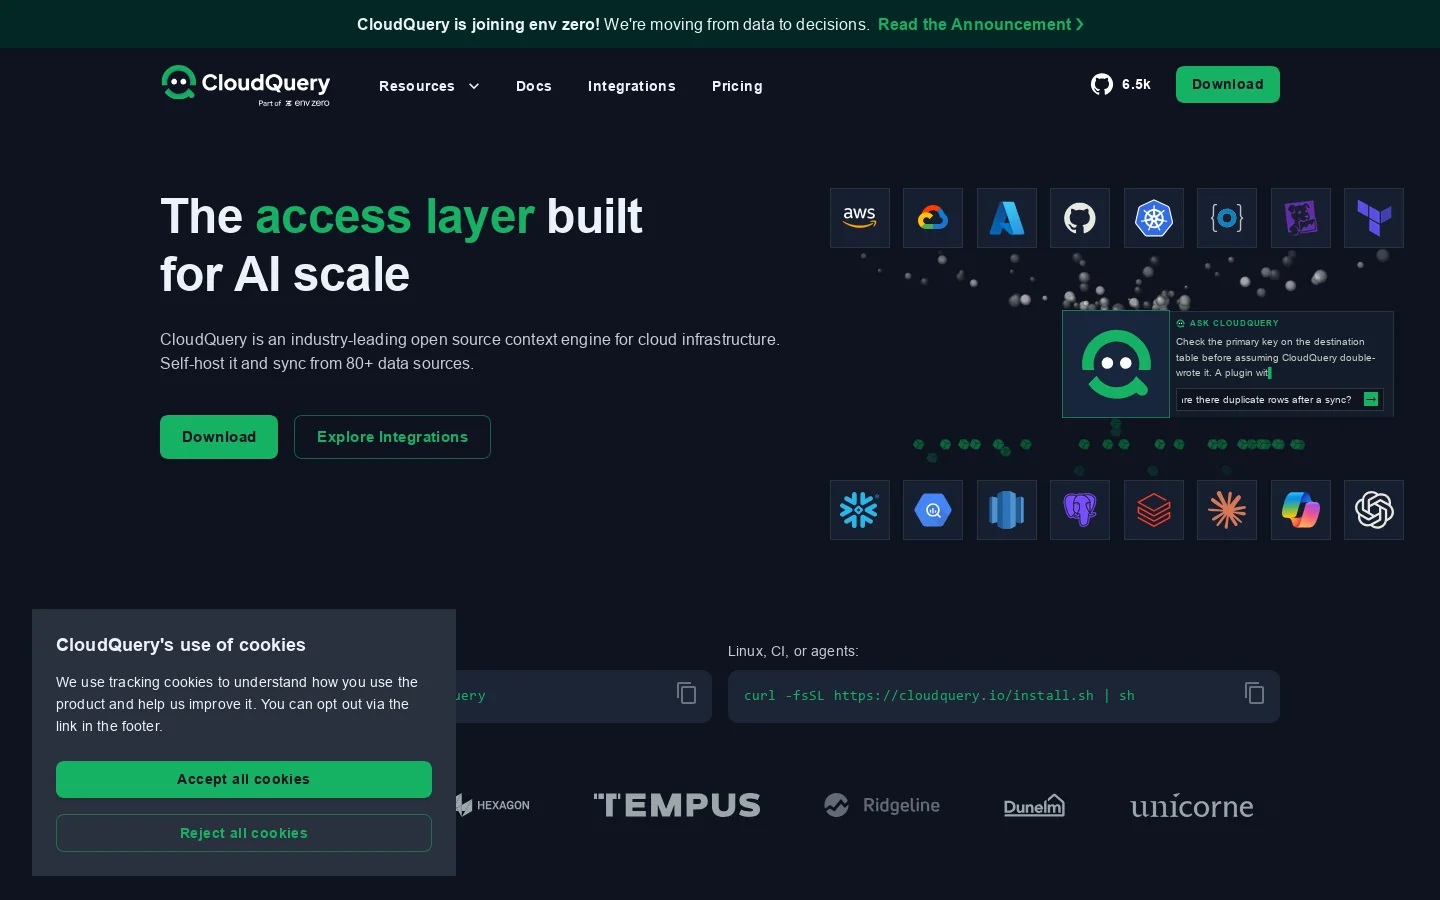
Task: Focus the duplicate rows question input
Action: pyautogui.click(x=1268, y=400)
